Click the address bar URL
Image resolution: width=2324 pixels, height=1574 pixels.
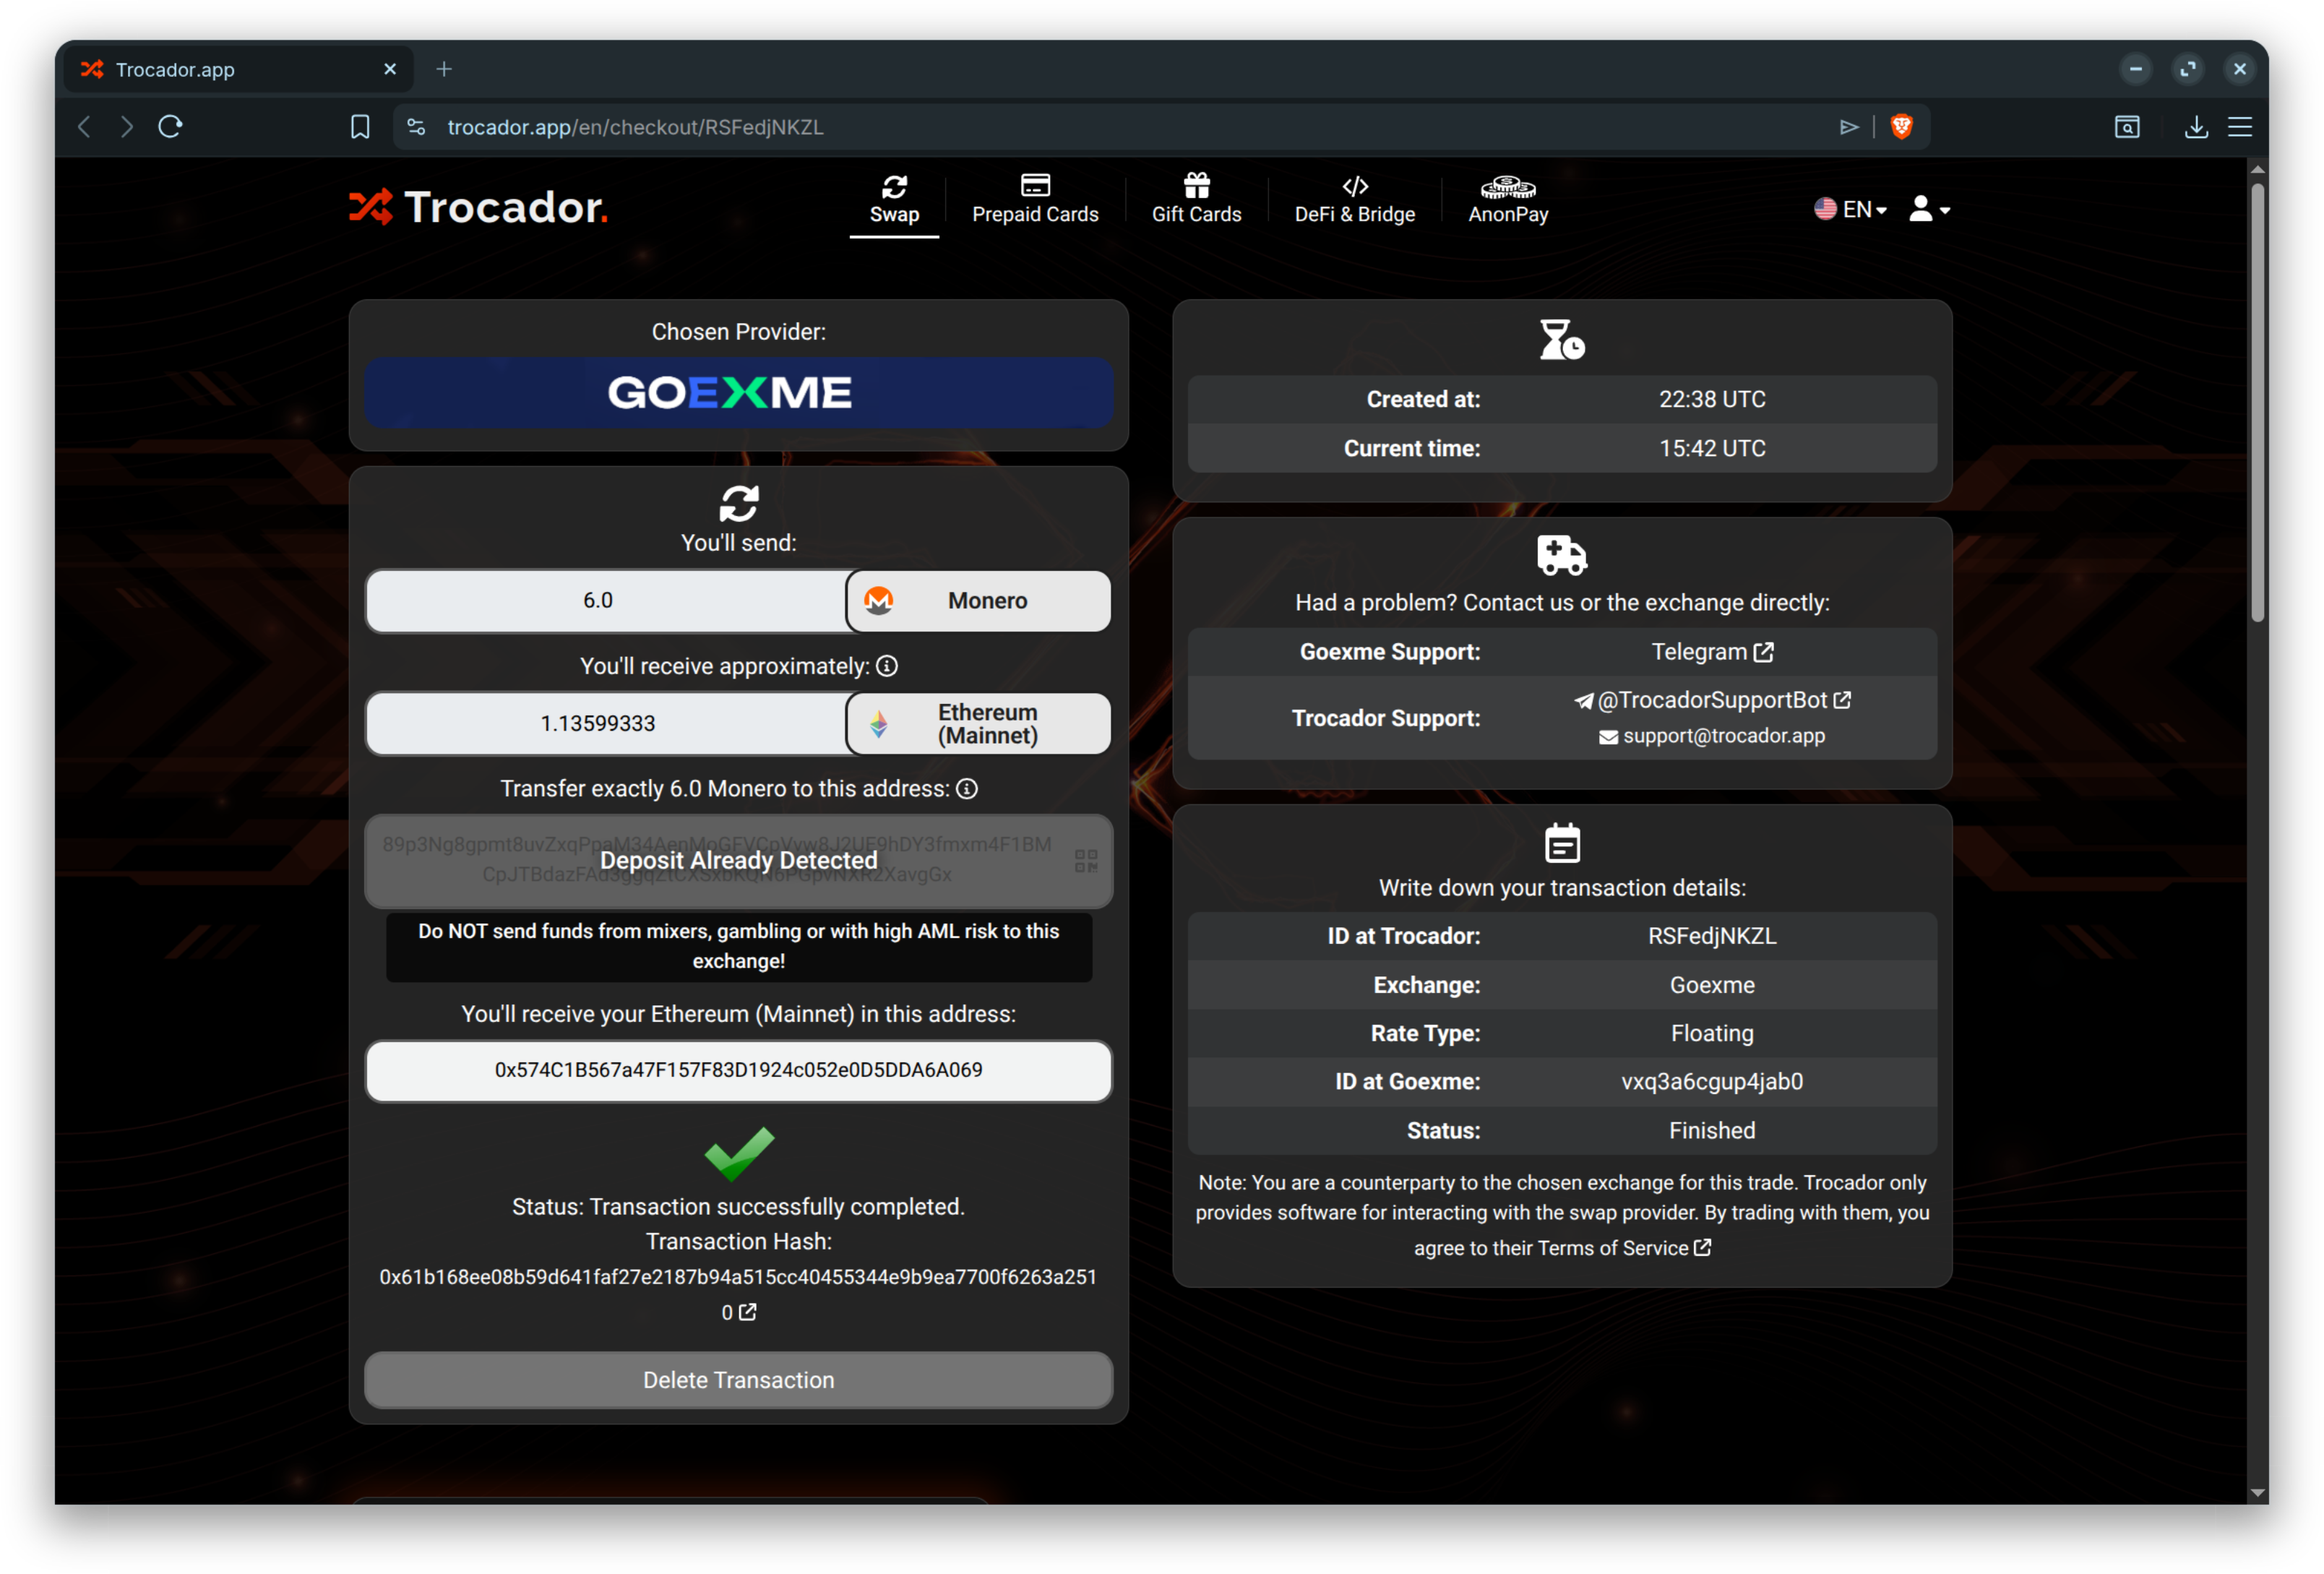point(635,127)
